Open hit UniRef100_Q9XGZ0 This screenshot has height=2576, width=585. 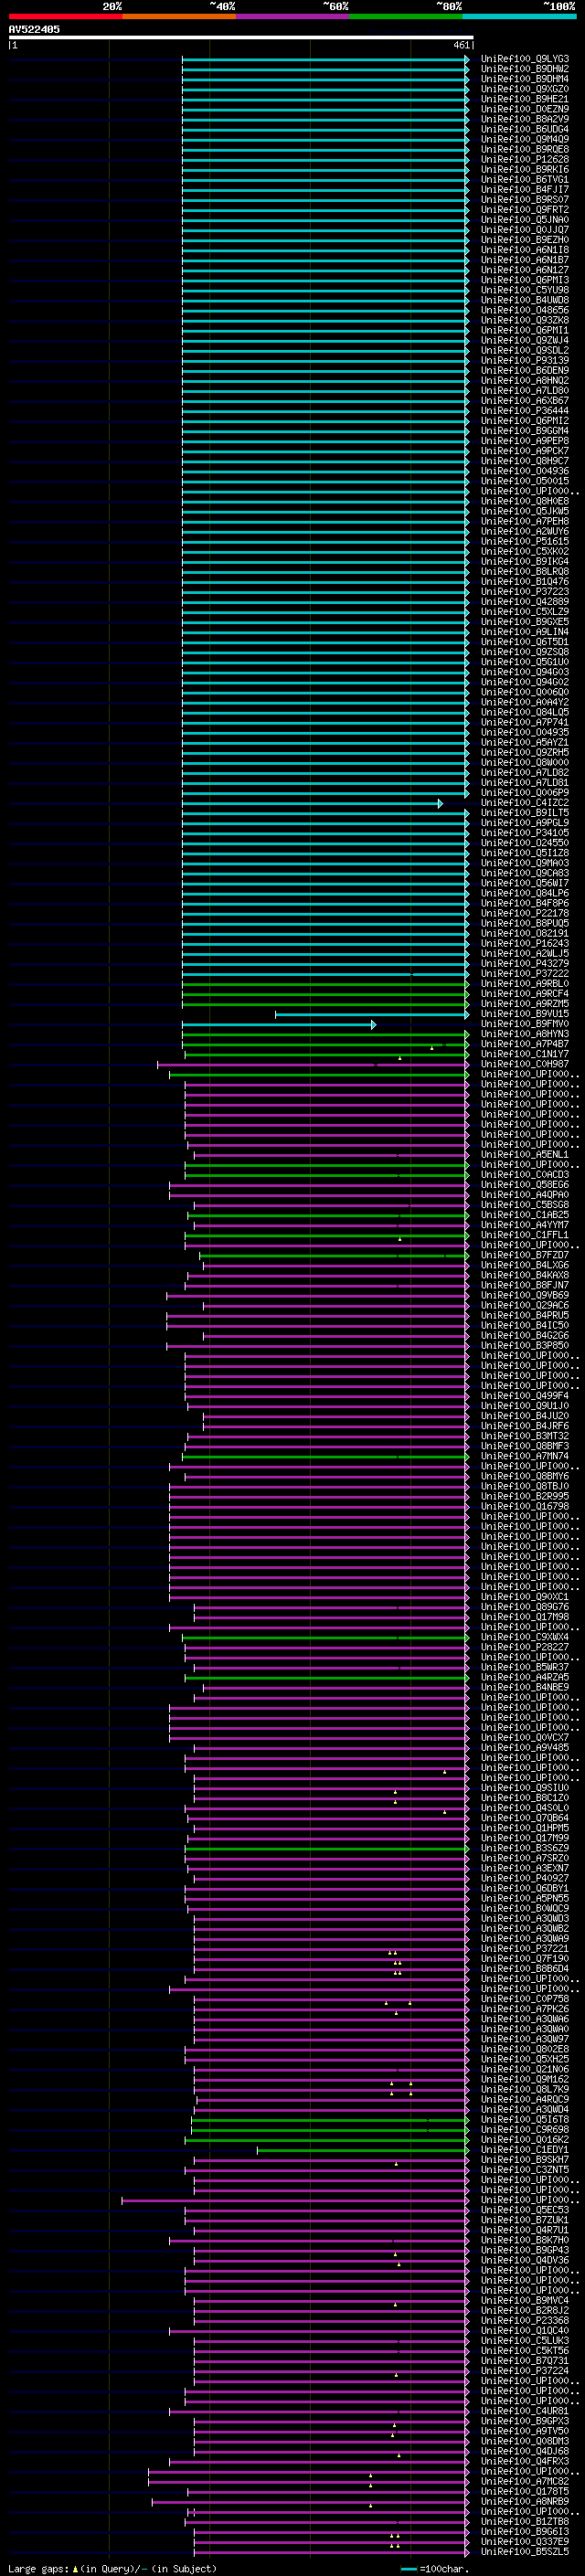525,89
